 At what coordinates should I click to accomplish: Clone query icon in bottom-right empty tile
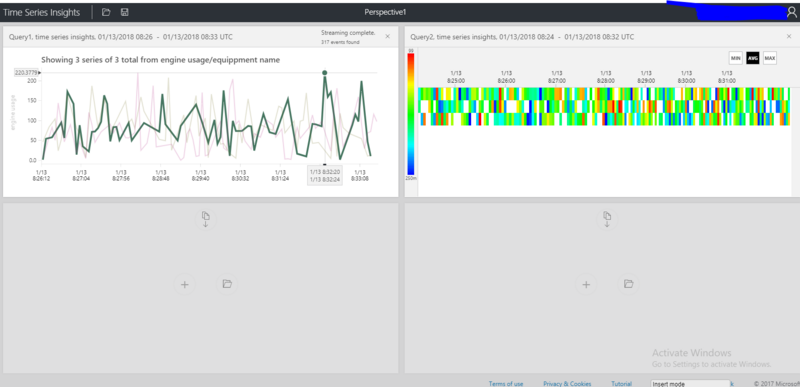coord(607,219)
